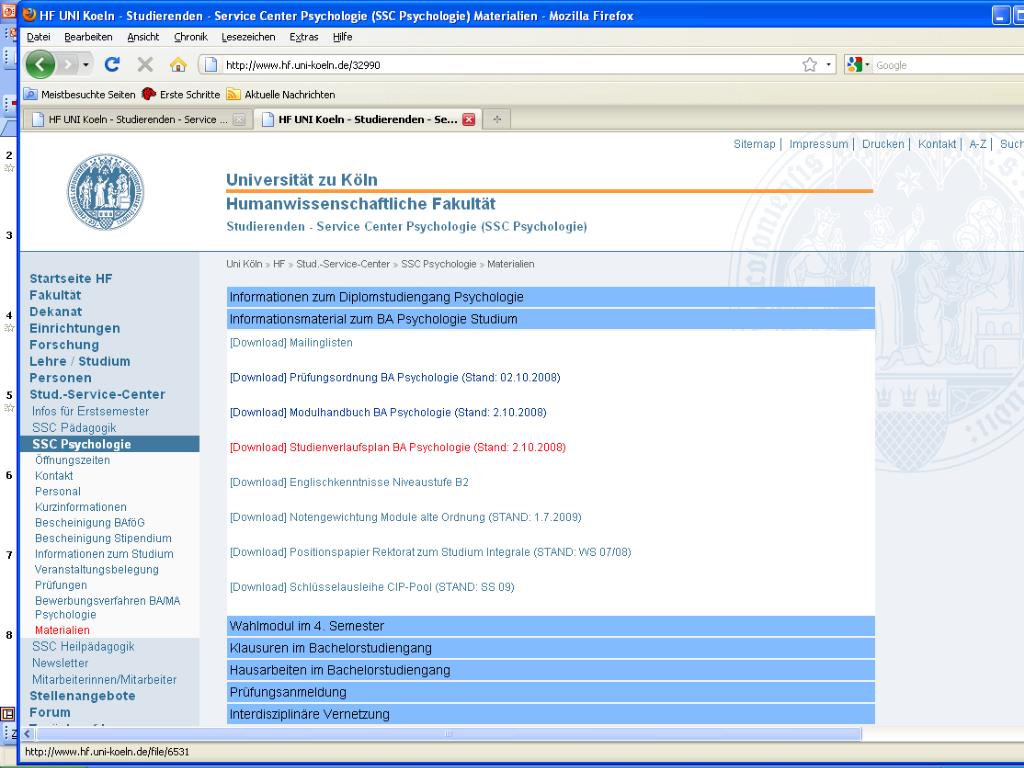This screenshot has height=768, width=1024.
Task: Open the Erste Schritte bookmark
Action: pyautogui.click(x=181, y=94)
